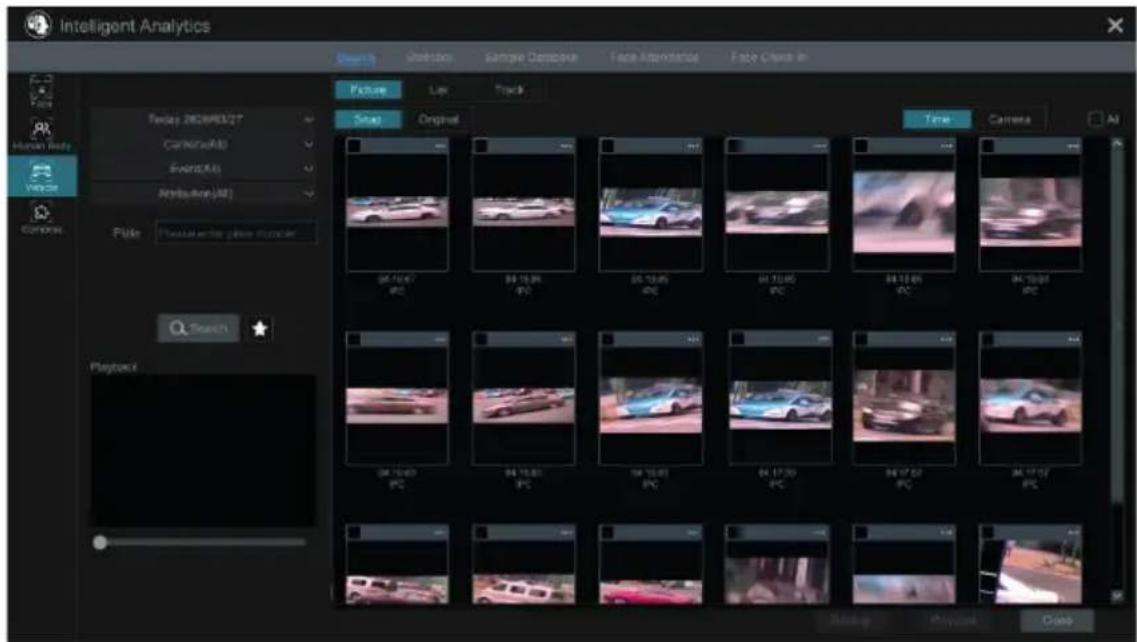Viewport: 1137px width, 642px height.
Task: Show Snap images
Action: coord(368,119)
